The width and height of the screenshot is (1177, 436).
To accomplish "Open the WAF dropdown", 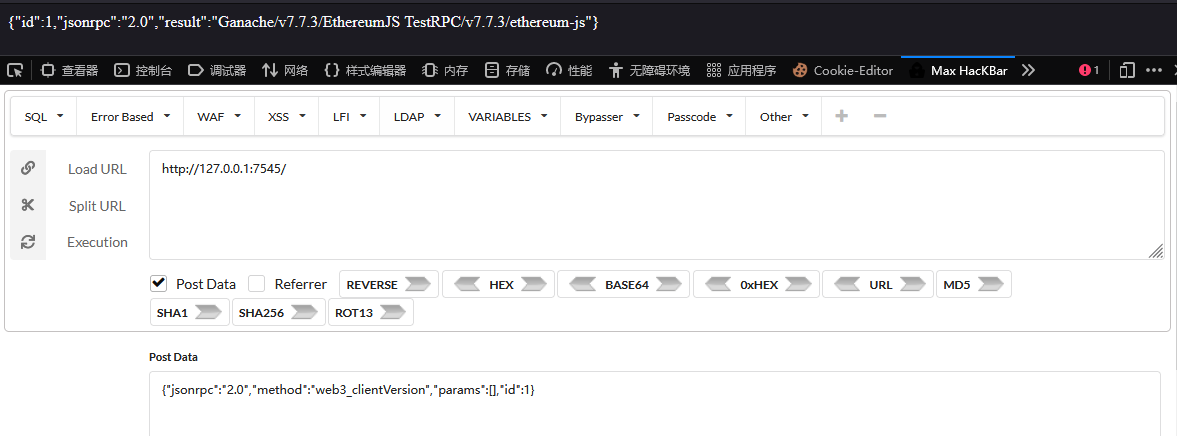I will pyautogui.click(x=219, y=116).
